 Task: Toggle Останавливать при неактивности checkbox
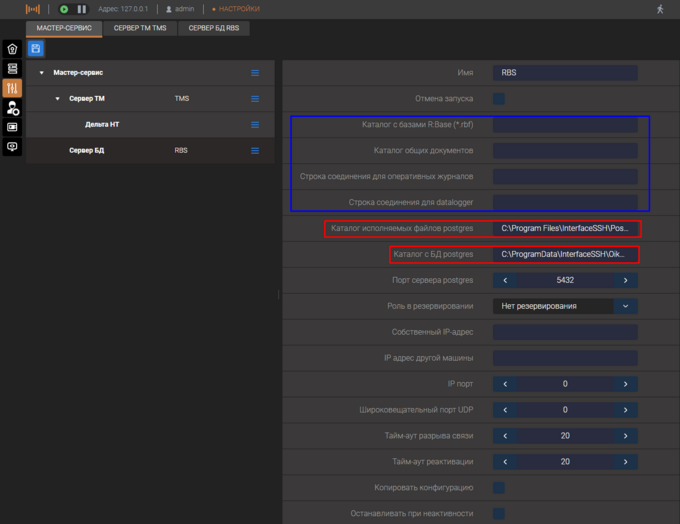click(x=499, y=514)
